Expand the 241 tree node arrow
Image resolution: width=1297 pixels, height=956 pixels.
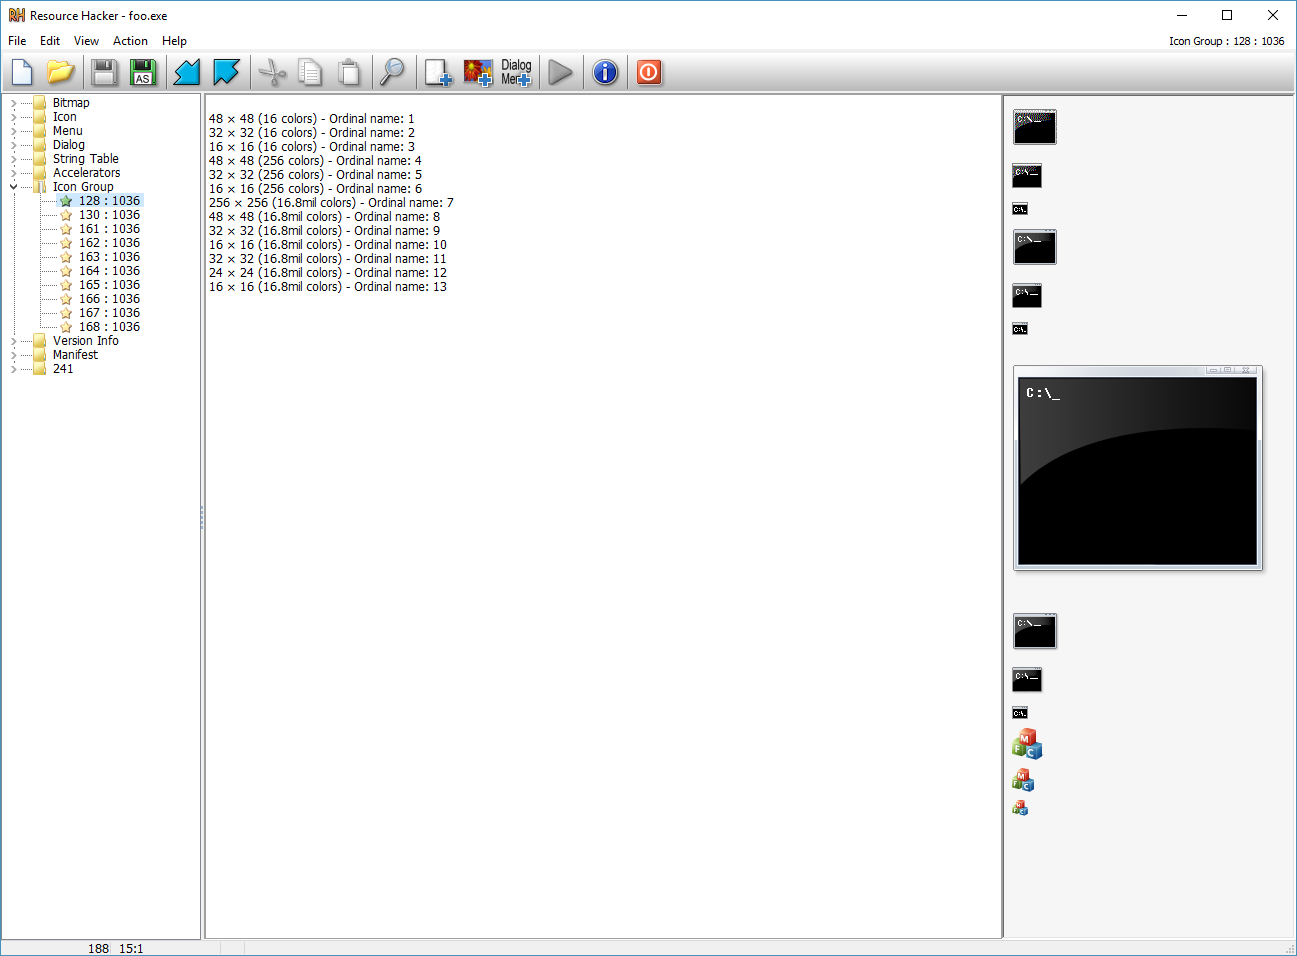tap(13, 369)
